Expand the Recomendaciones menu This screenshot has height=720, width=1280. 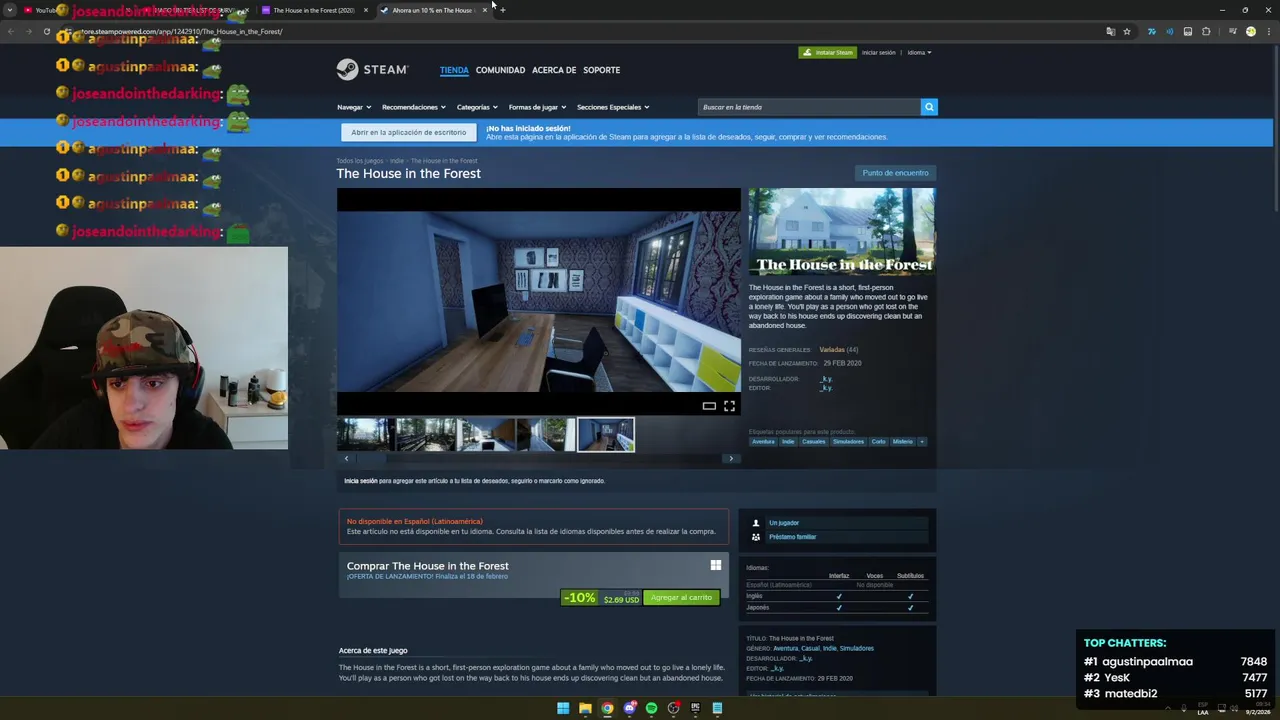[414, 107]
